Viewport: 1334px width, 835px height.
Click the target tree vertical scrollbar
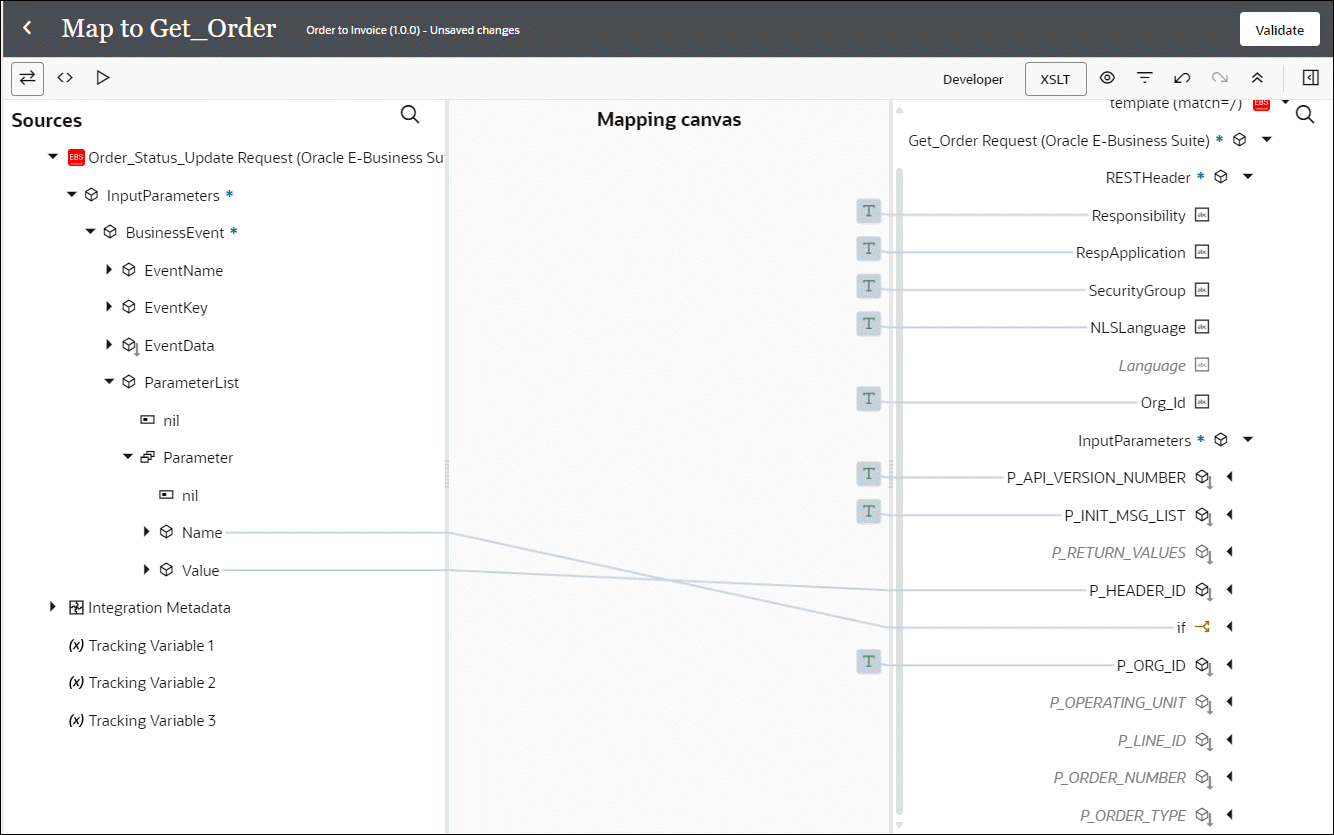[898, 490]
